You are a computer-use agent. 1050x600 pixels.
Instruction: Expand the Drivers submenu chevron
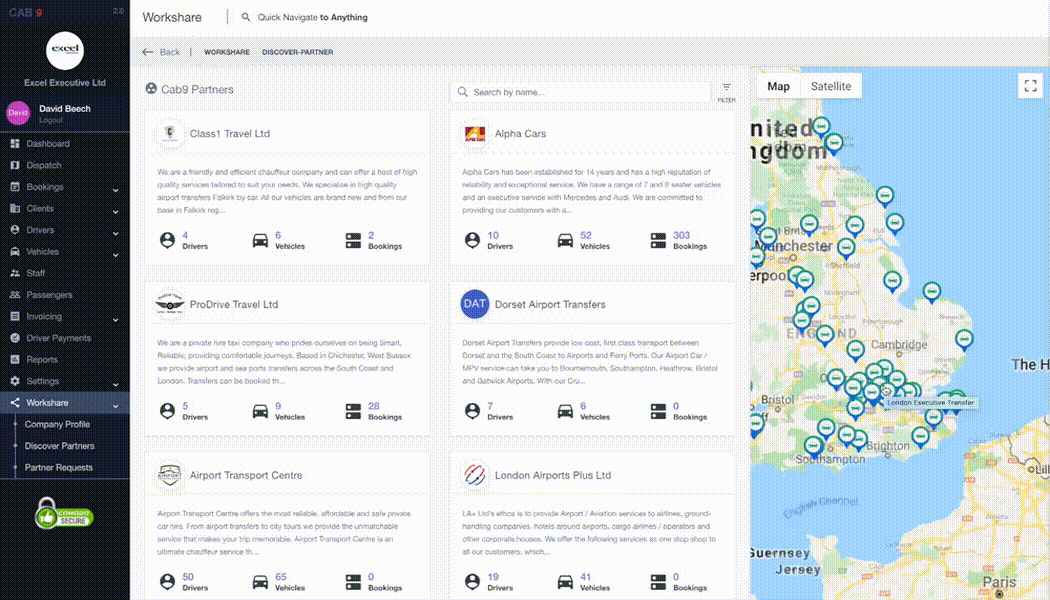pyautogui.click(x=115, y=232)
